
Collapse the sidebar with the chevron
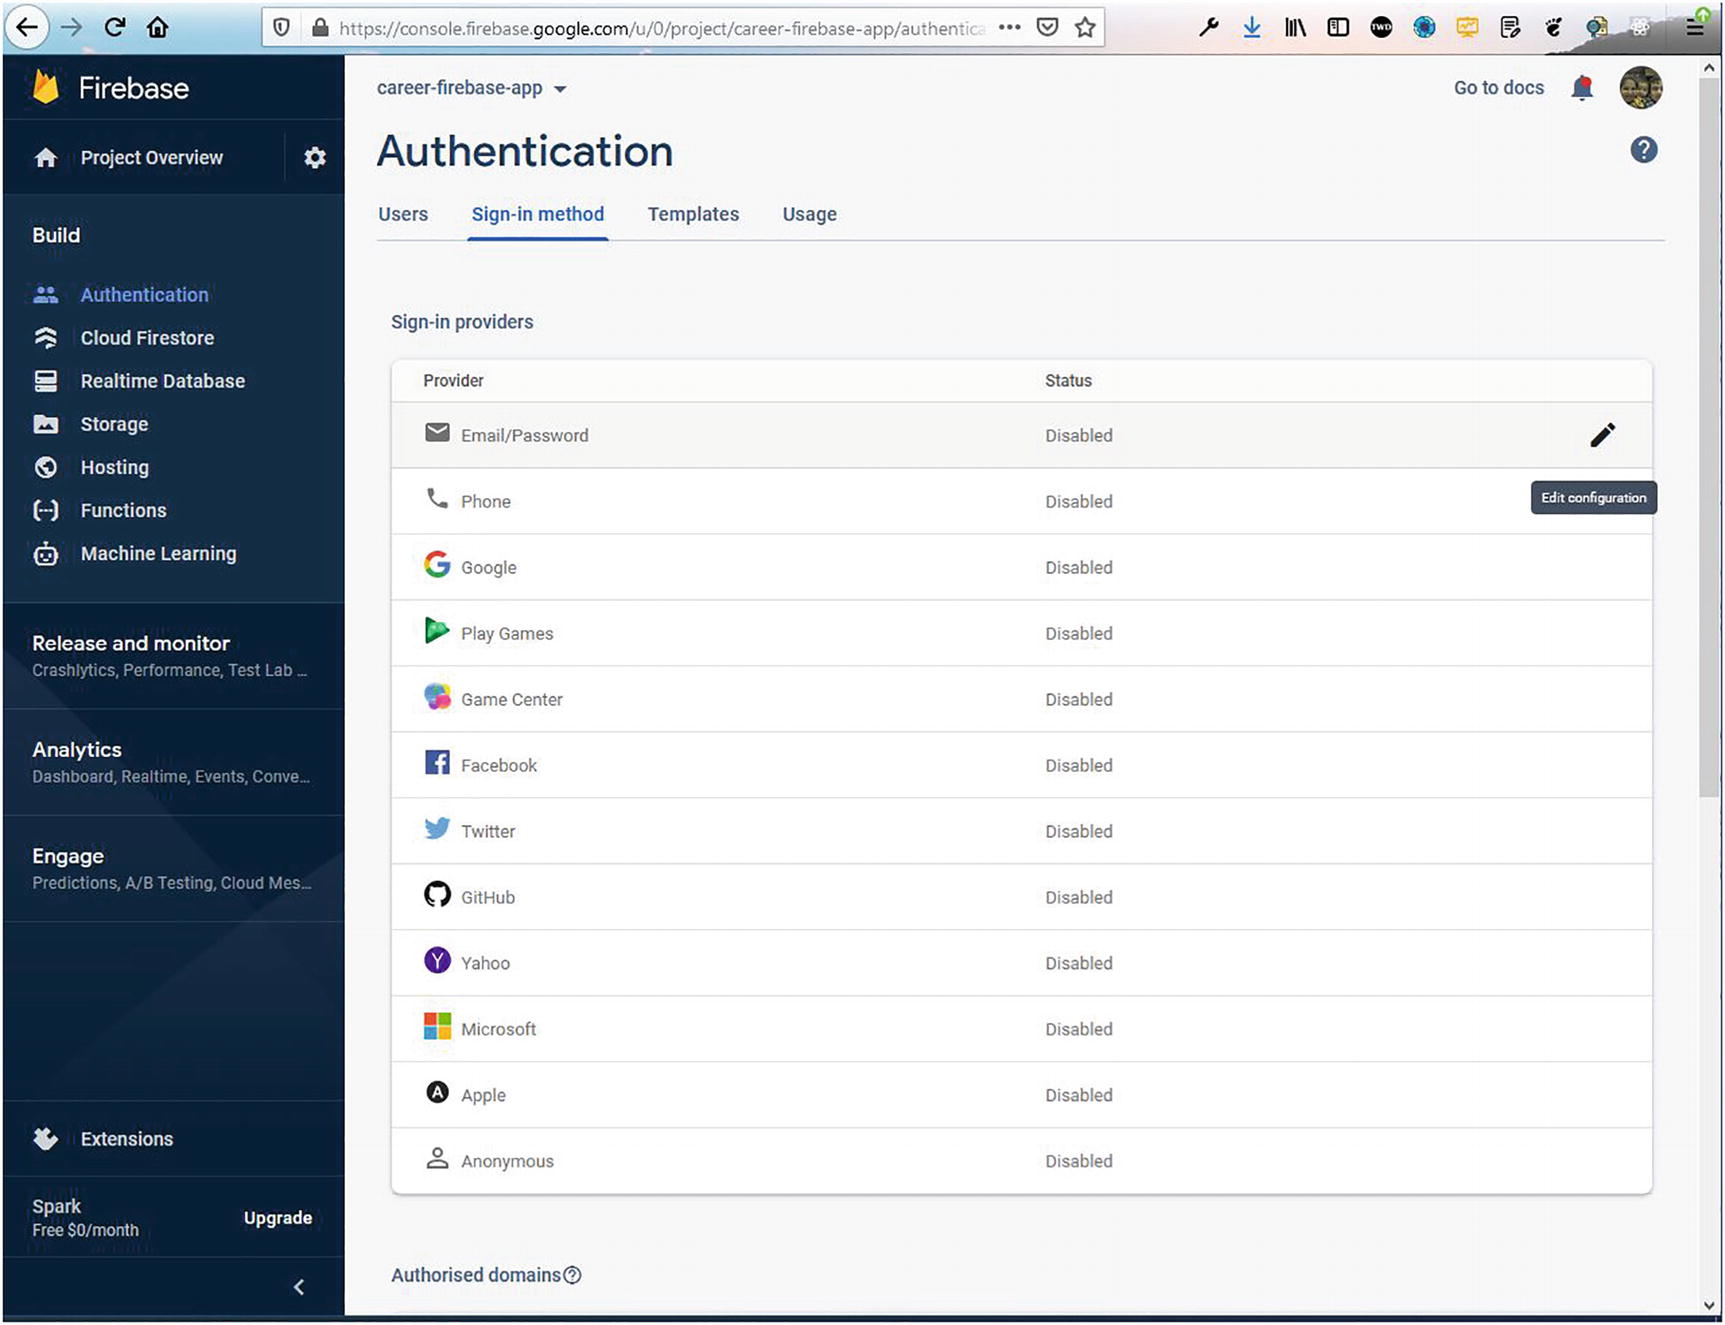pyautogui.click(x=298, y=1287)
